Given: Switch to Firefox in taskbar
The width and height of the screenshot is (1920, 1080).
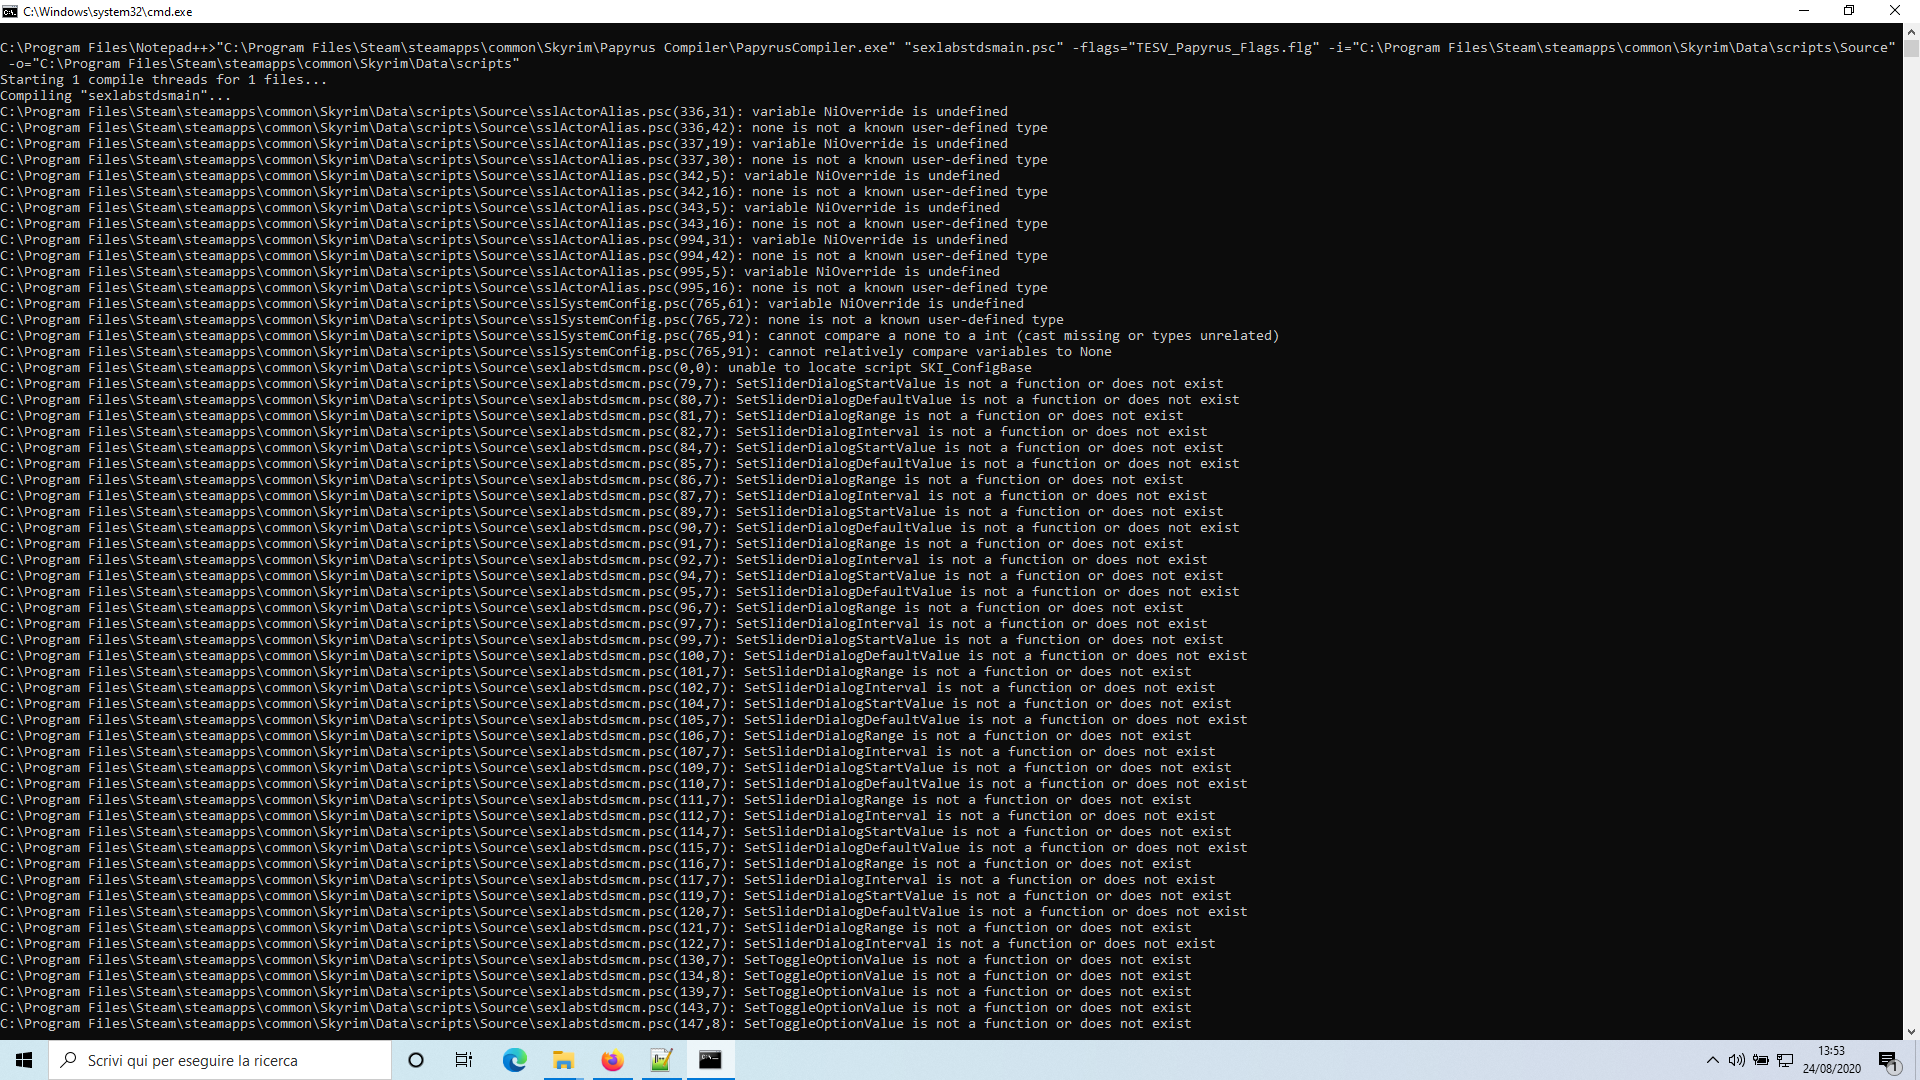Looking at the screenshot, I should tap(612, 1060).
